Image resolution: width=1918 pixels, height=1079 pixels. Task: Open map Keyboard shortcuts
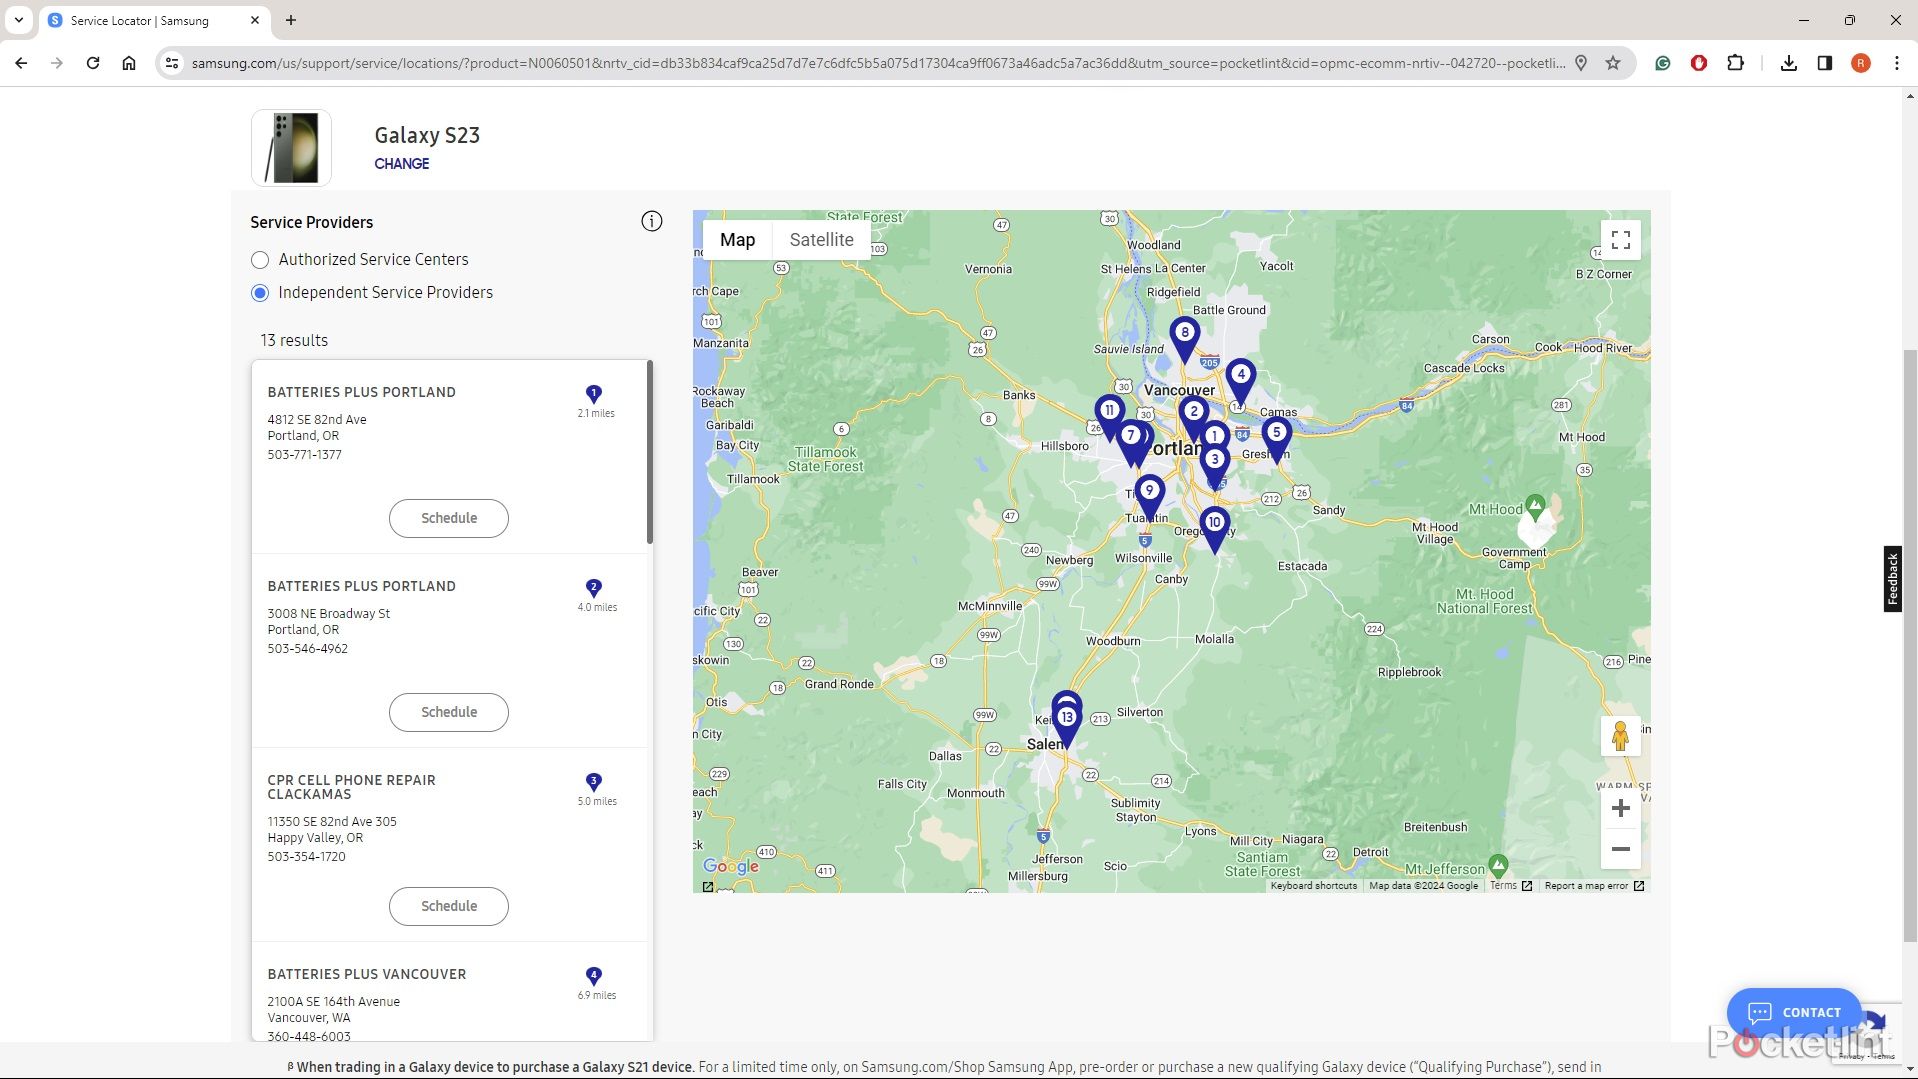1313,886
